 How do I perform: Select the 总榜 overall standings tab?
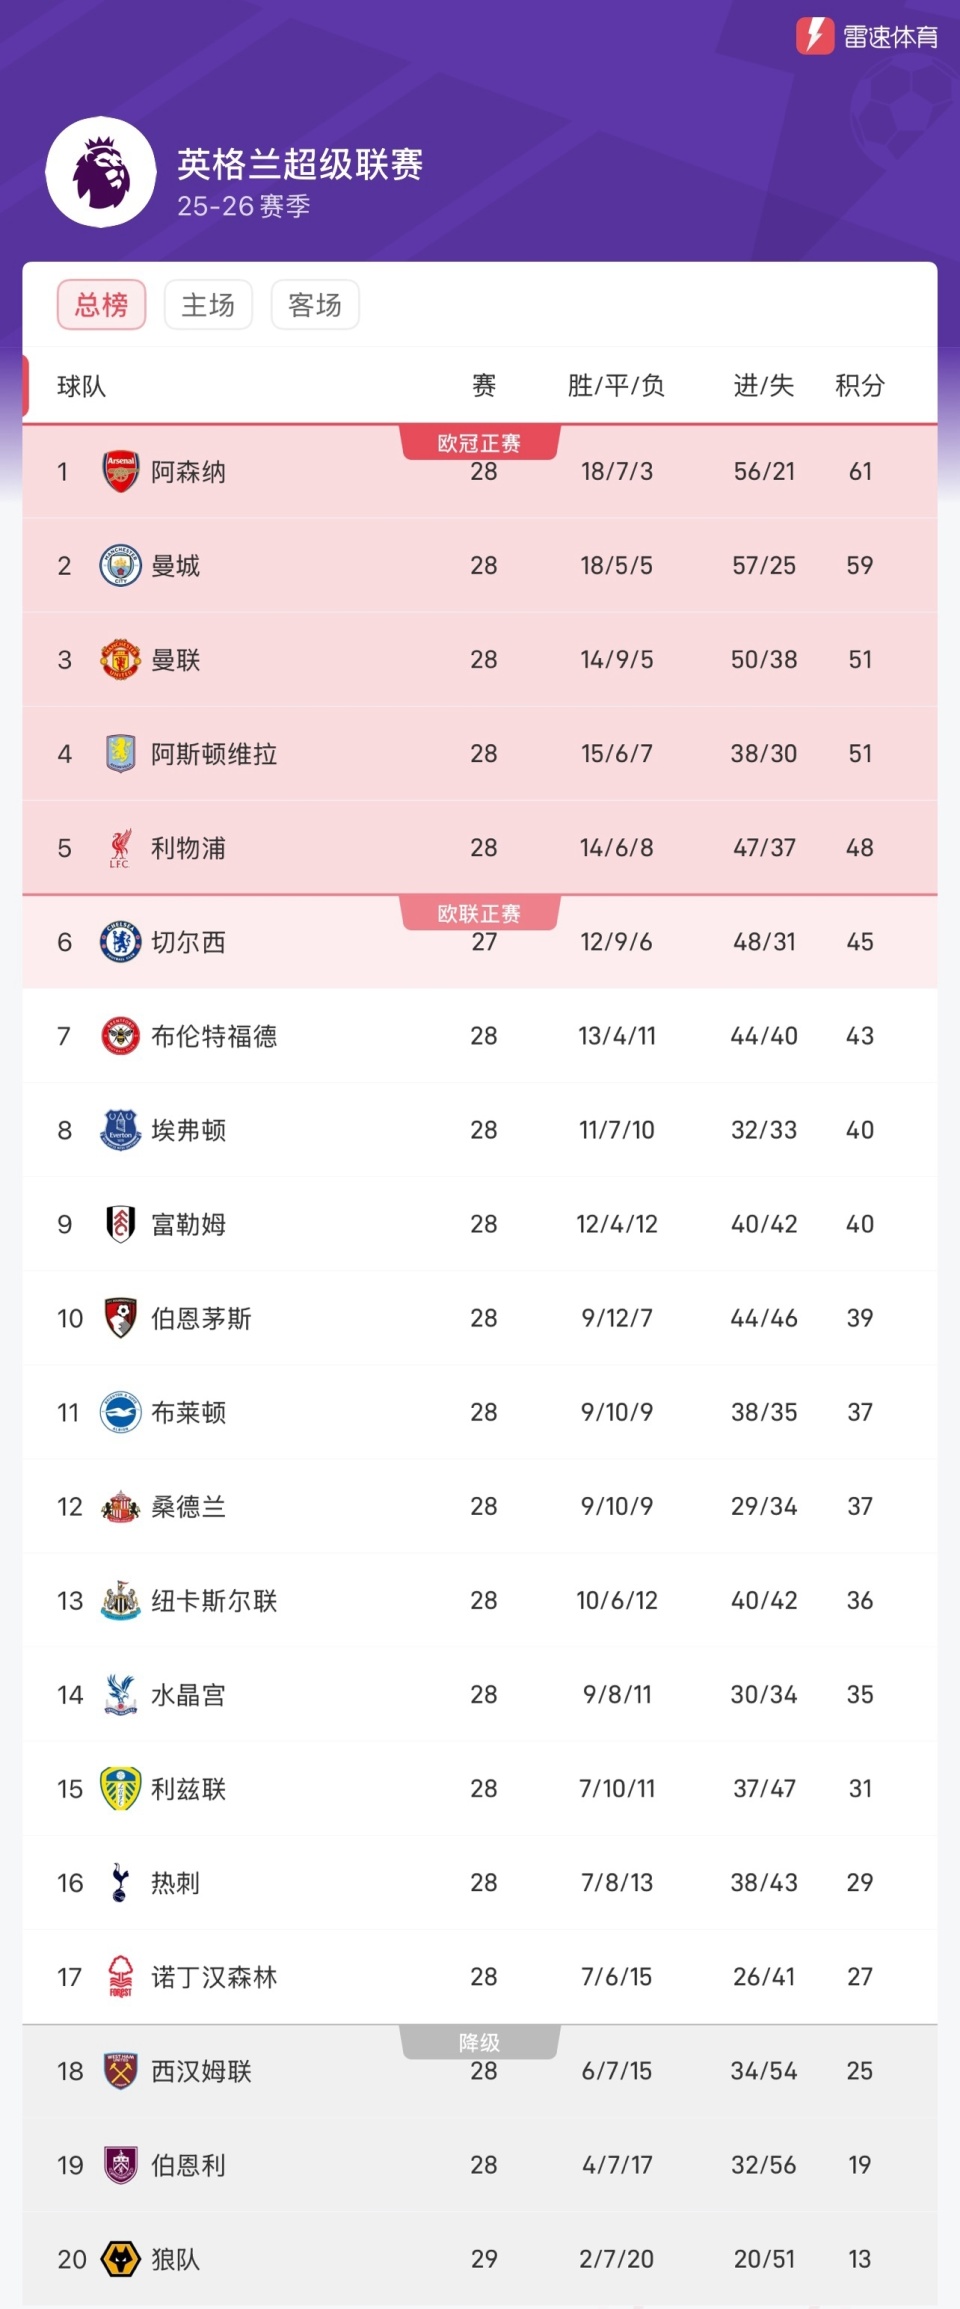click(102, 305)
